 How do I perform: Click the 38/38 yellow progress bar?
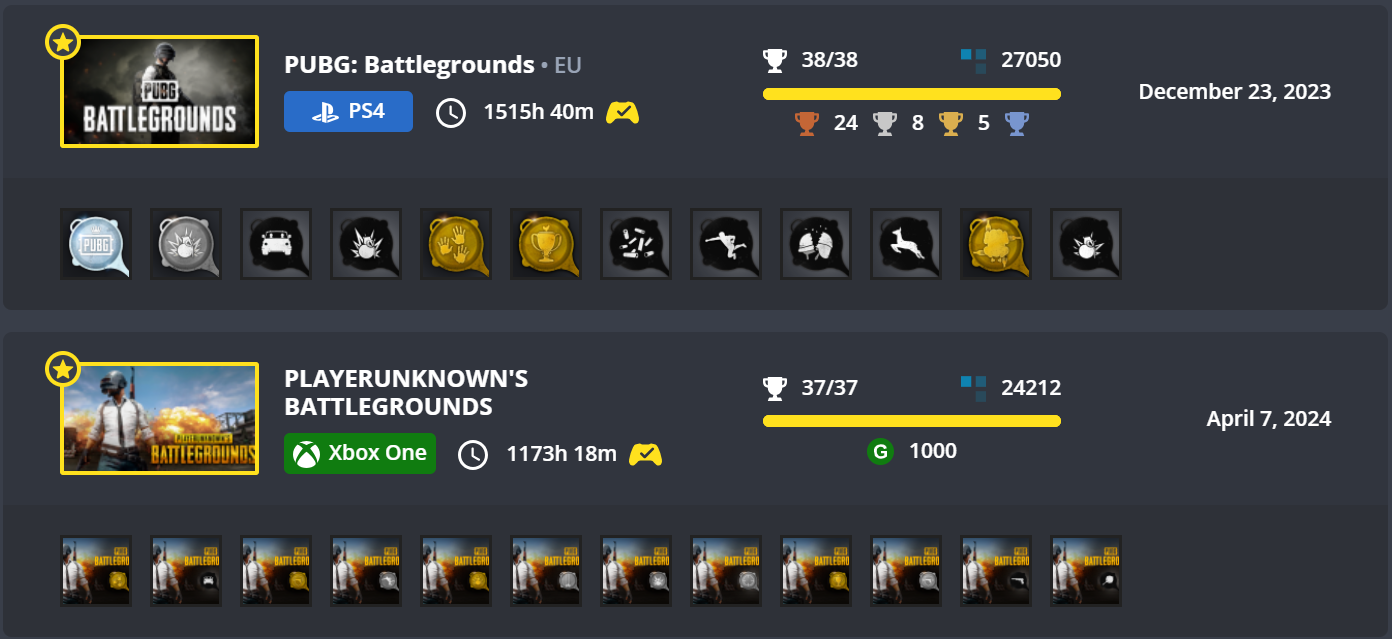coord(912,94)
